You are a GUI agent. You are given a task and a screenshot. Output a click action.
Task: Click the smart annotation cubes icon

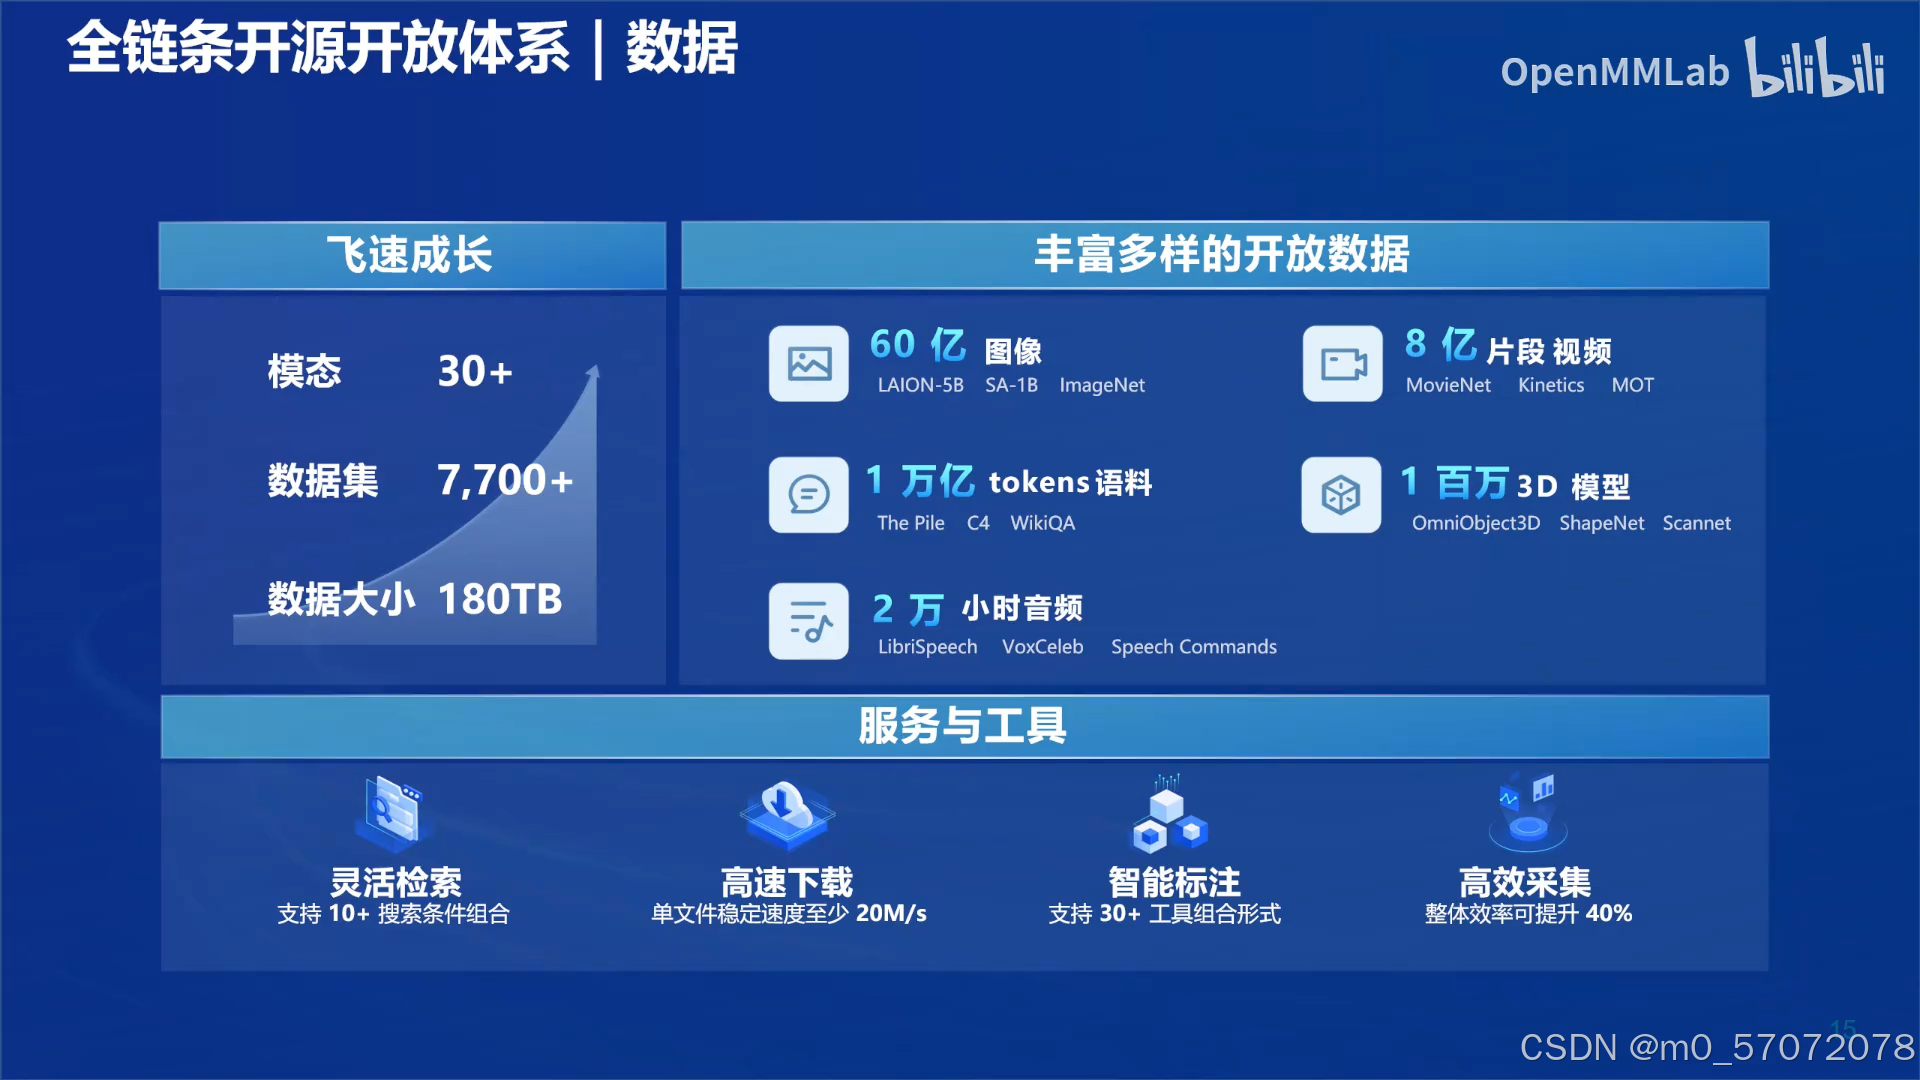pos(1168,815)
